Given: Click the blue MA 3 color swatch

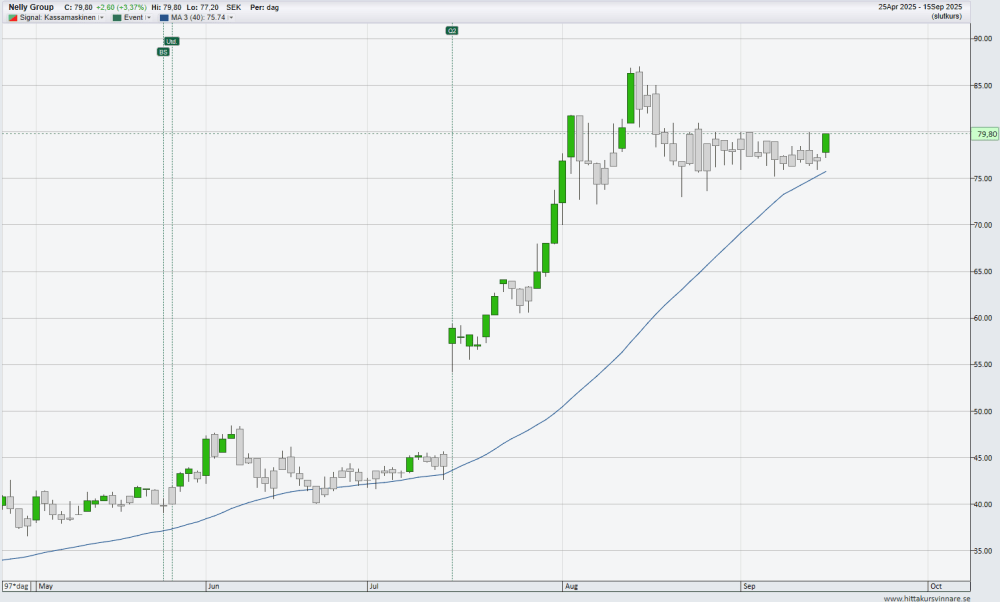Looking at the screenshot, I should [x=164, y=18].
